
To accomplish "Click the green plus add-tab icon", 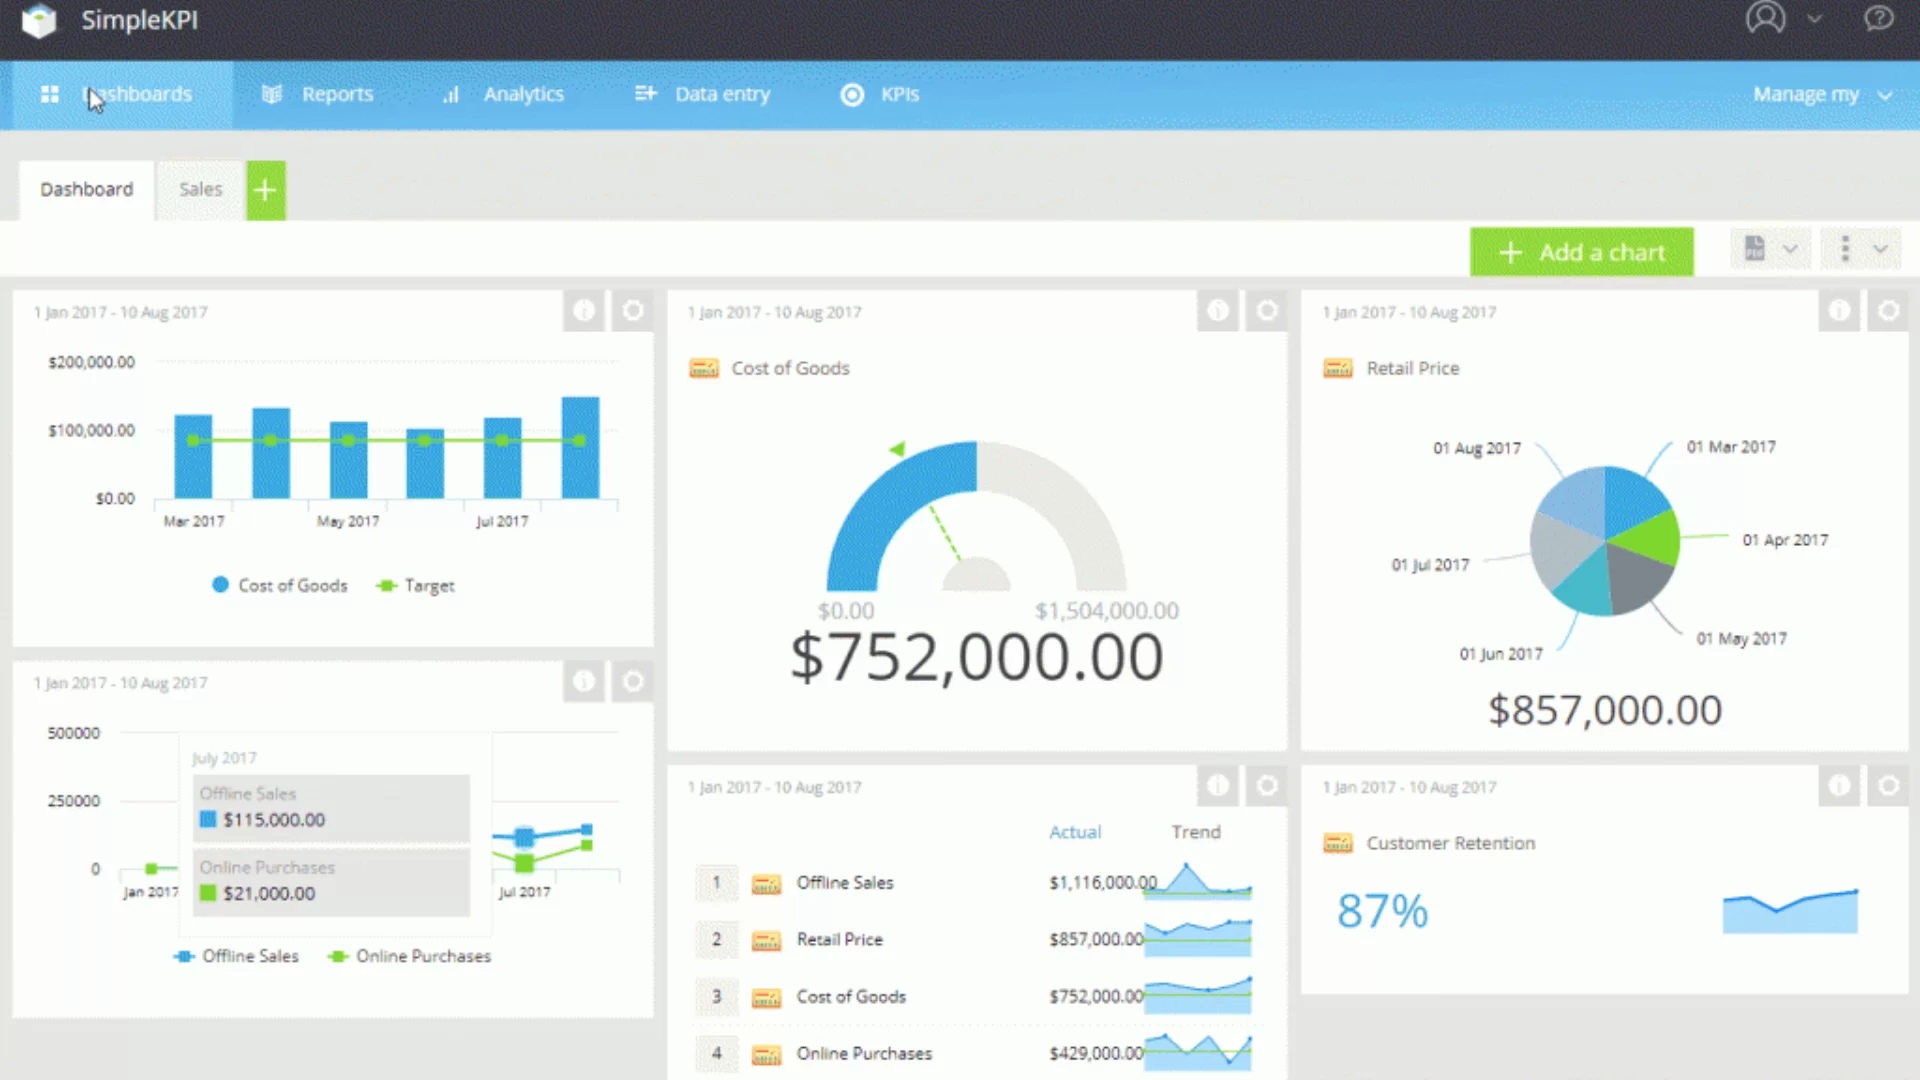I will coord(265,190).
